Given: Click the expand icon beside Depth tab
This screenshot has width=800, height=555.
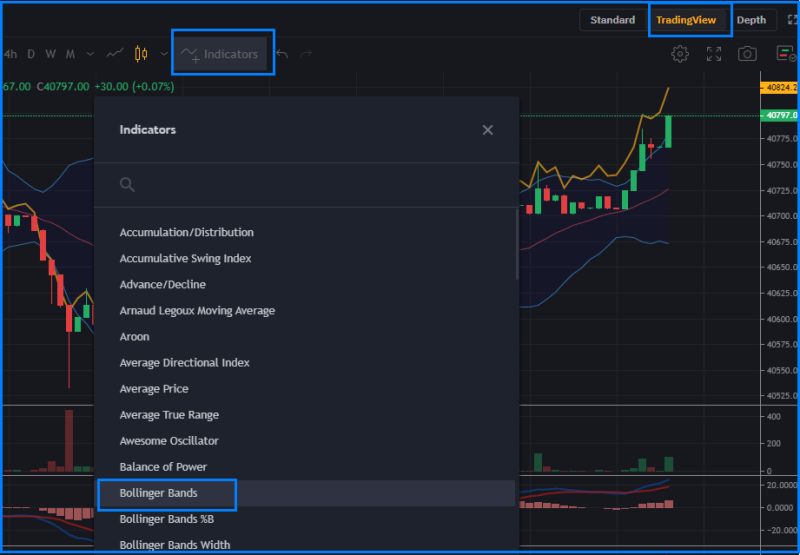Looking at the screenshot, I should 792,20.
